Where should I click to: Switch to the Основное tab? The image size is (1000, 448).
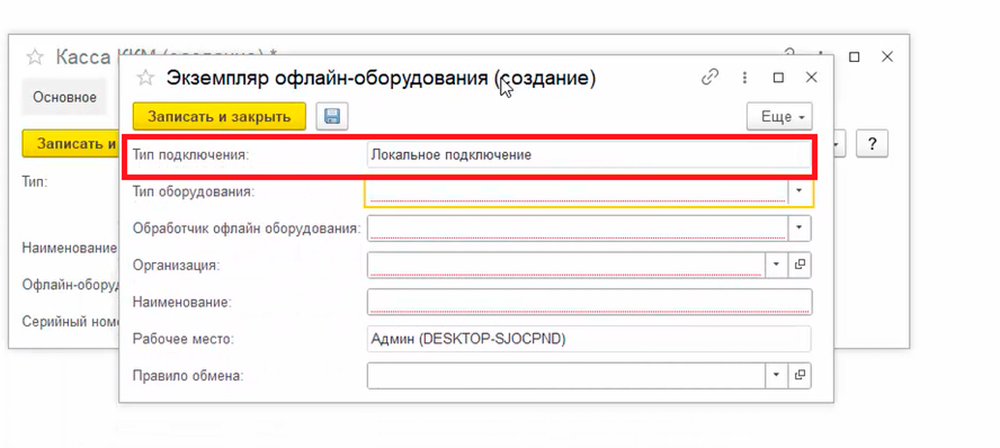[x=65, y=97]
